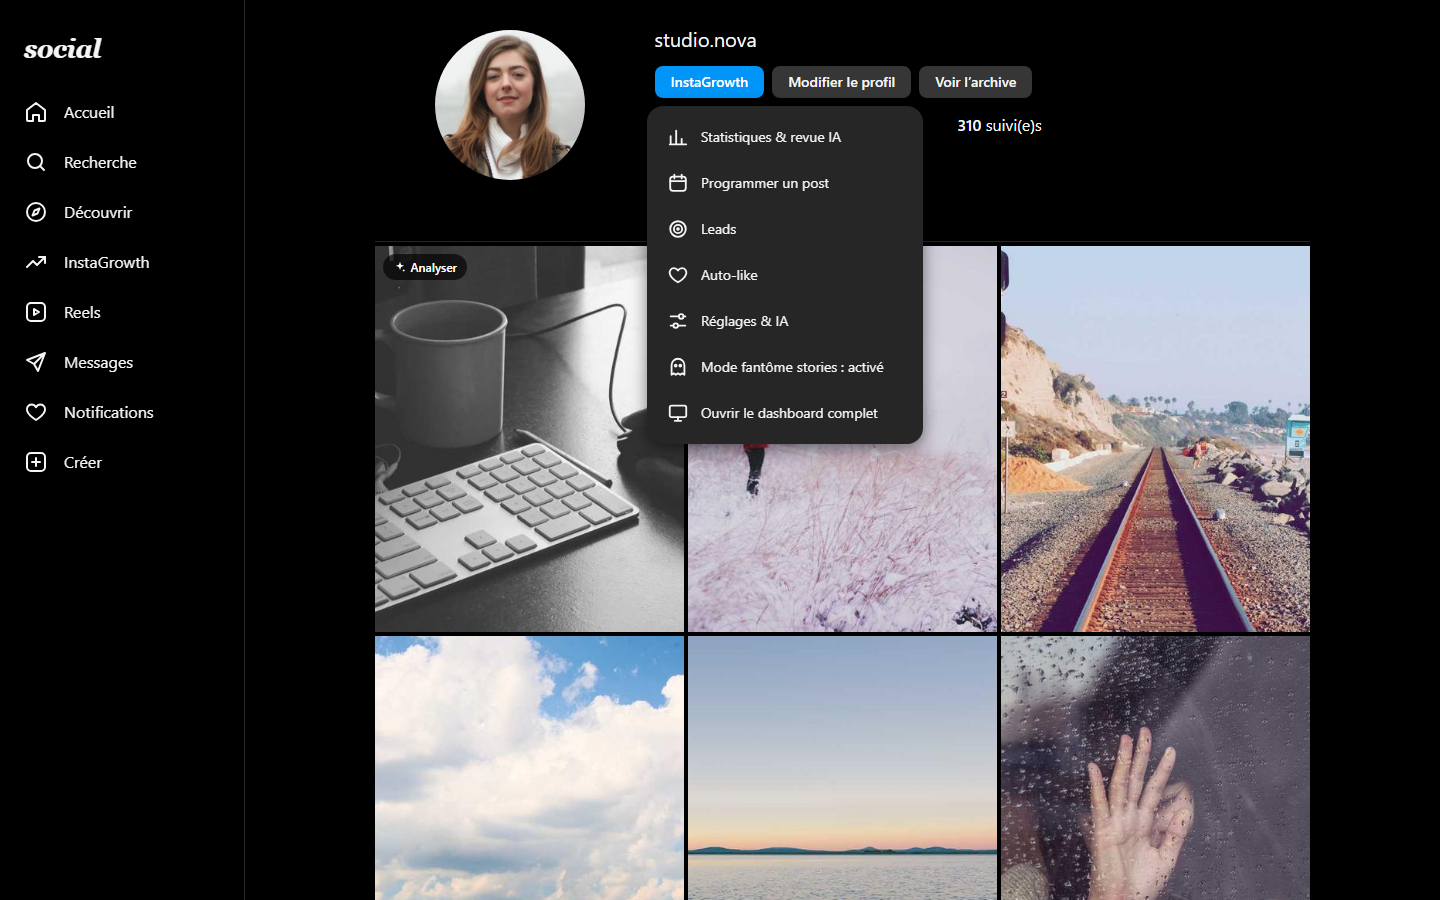The height and width of the screenshot is (900, 1440).
Task: Click the social logo
Action: point(63,48)
